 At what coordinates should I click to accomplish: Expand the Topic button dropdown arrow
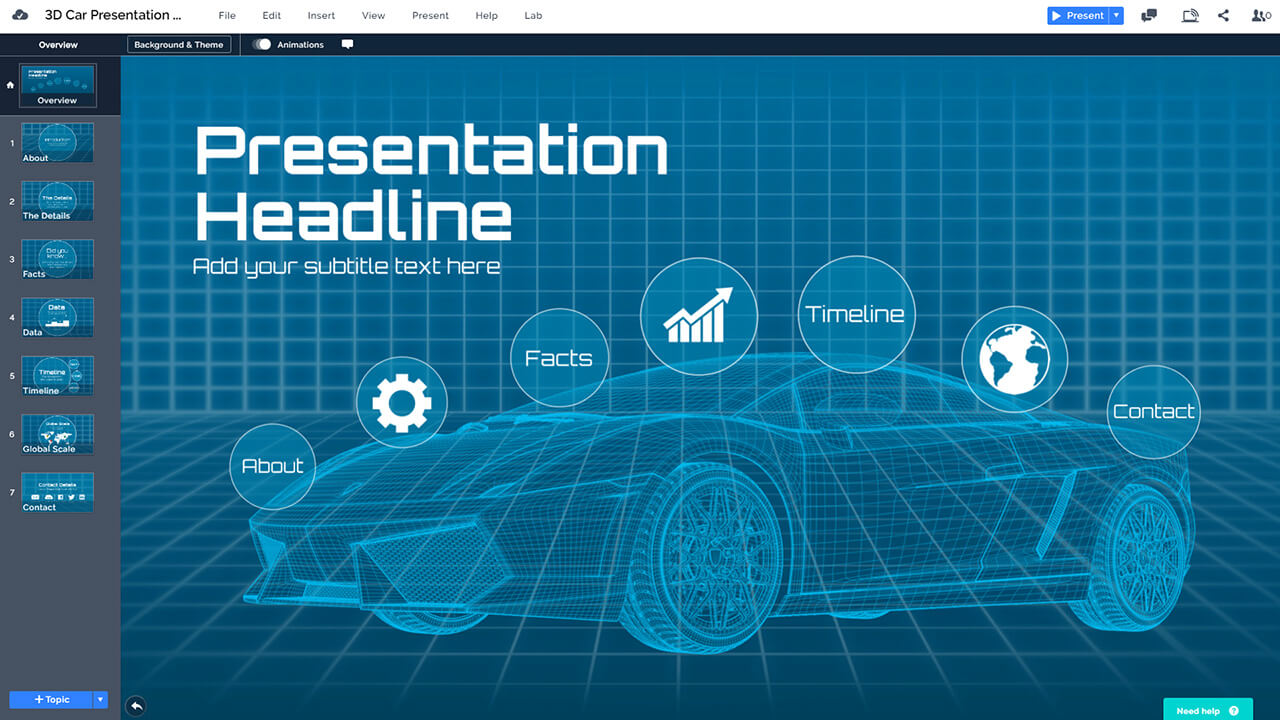point(100,700)
